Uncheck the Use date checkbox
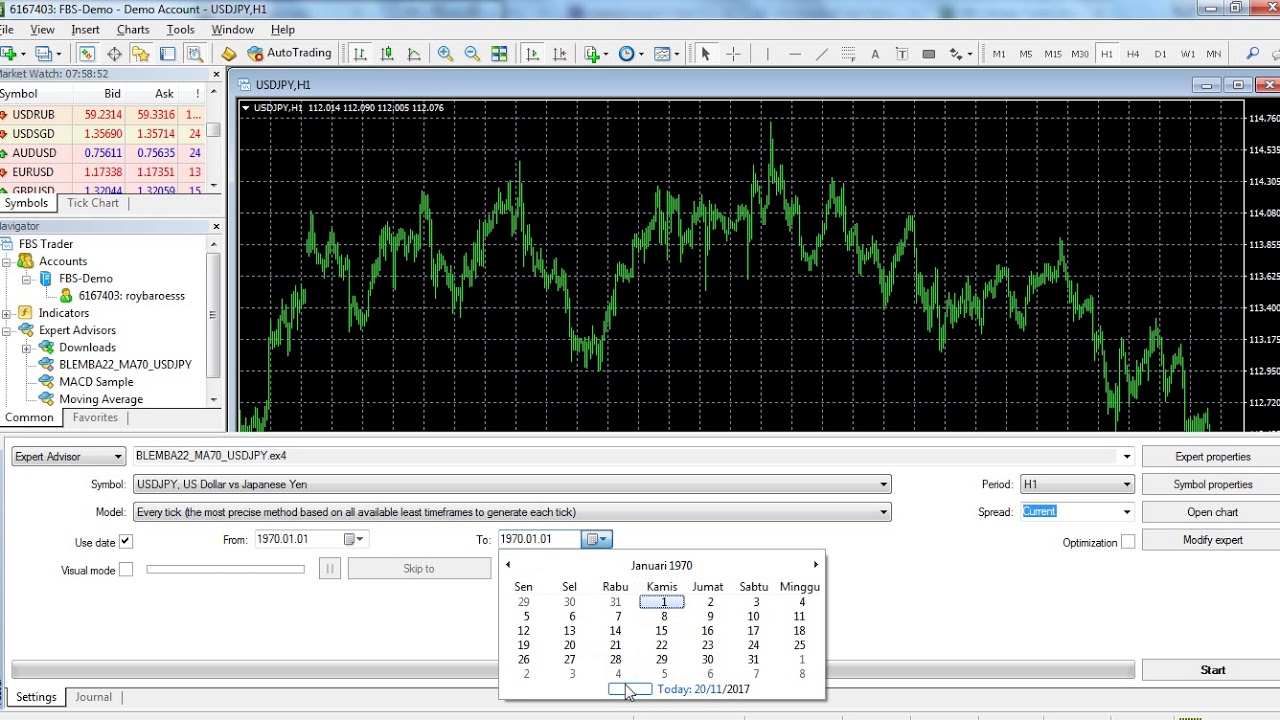The width and height of the screenshot is (1280, 720). (x=126, y=542)
